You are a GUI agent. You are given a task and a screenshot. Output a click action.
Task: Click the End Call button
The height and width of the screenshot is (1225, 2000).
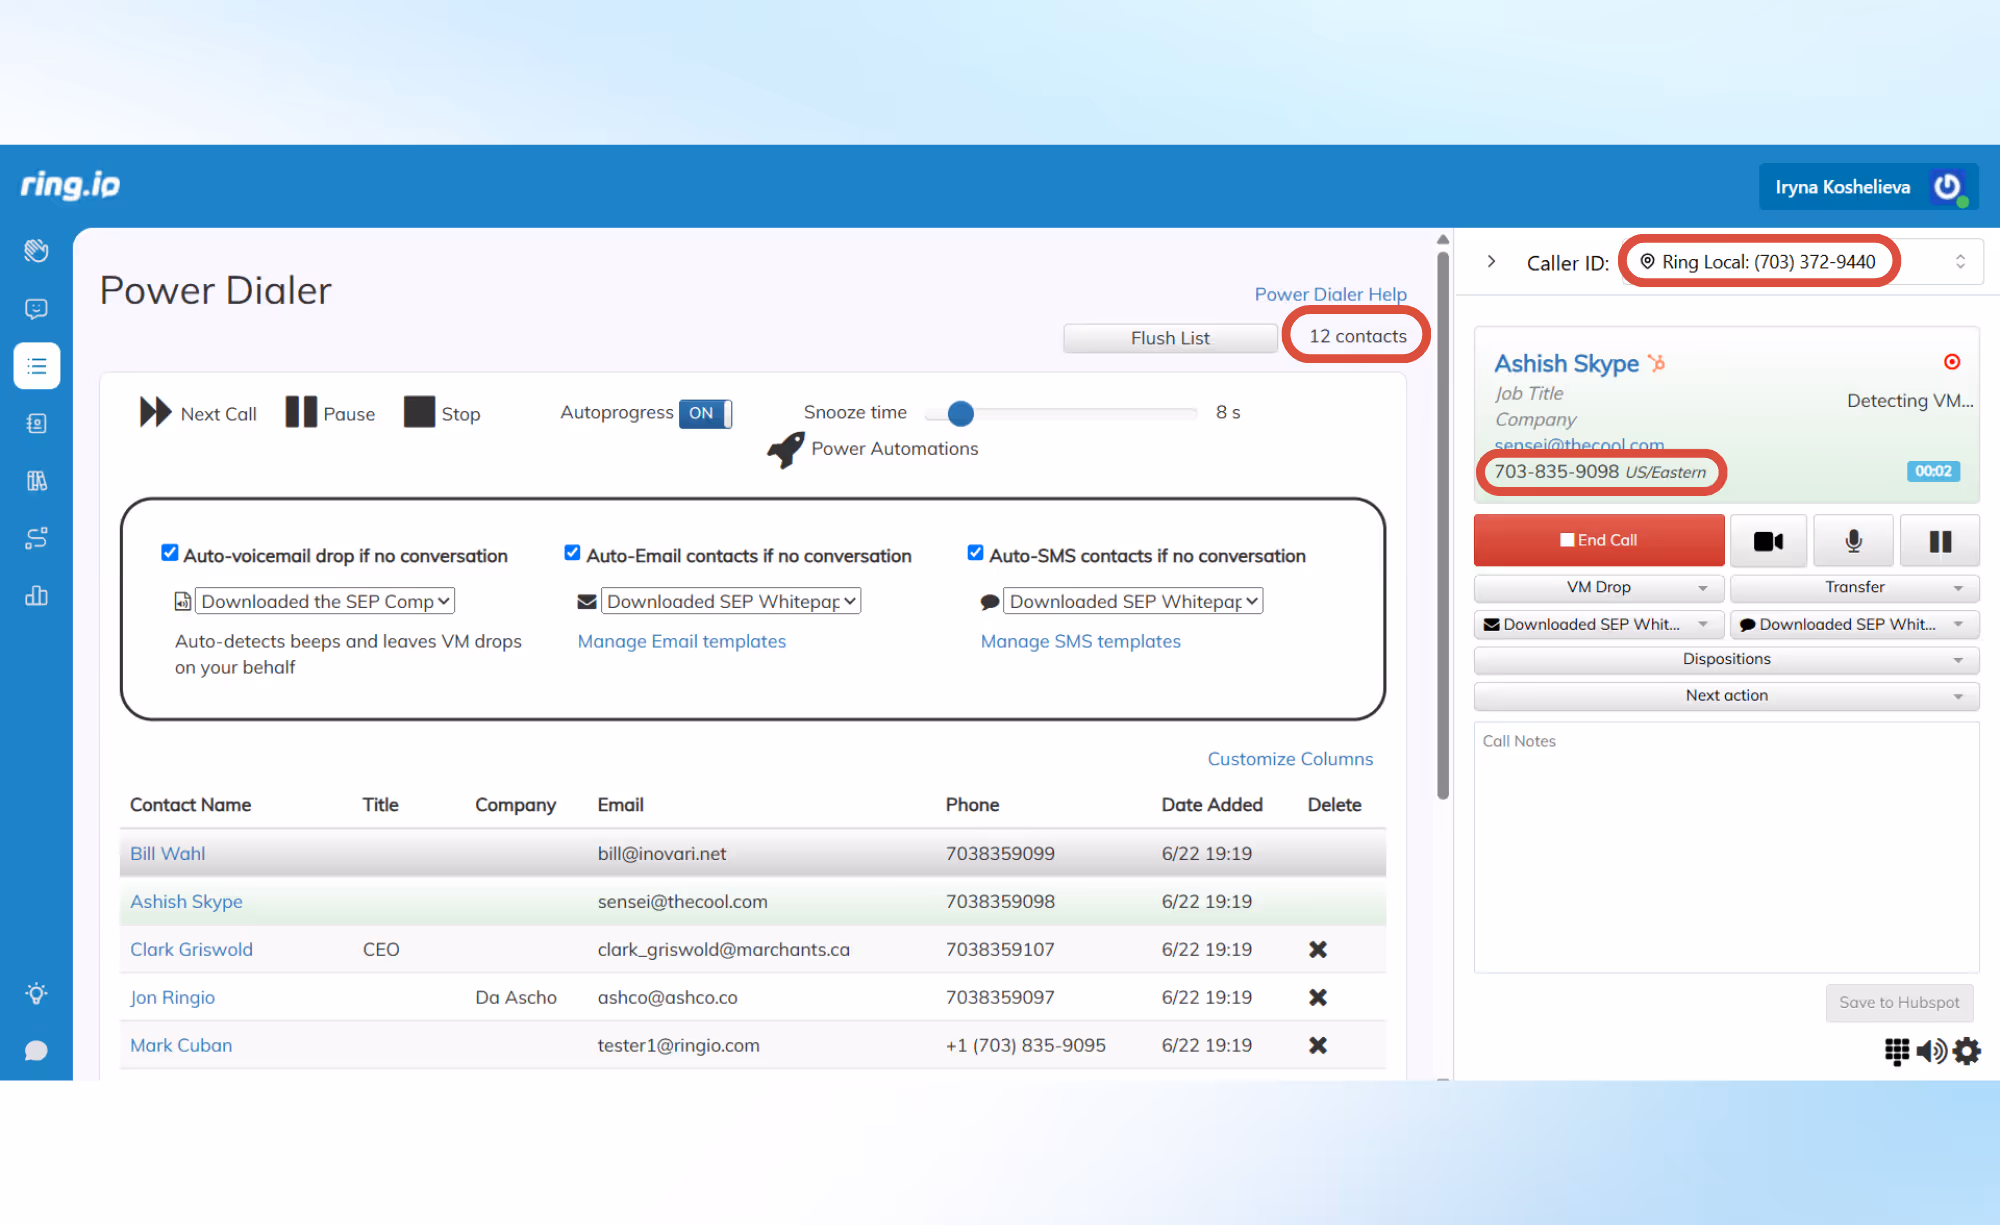tap(1598, 541)
